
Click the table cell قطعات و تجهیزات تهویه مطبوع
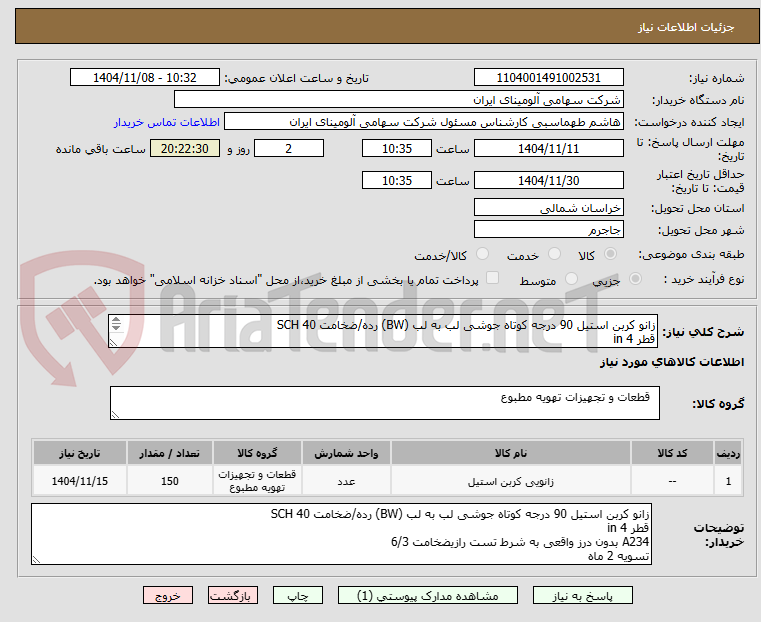[x=257, y=481]
